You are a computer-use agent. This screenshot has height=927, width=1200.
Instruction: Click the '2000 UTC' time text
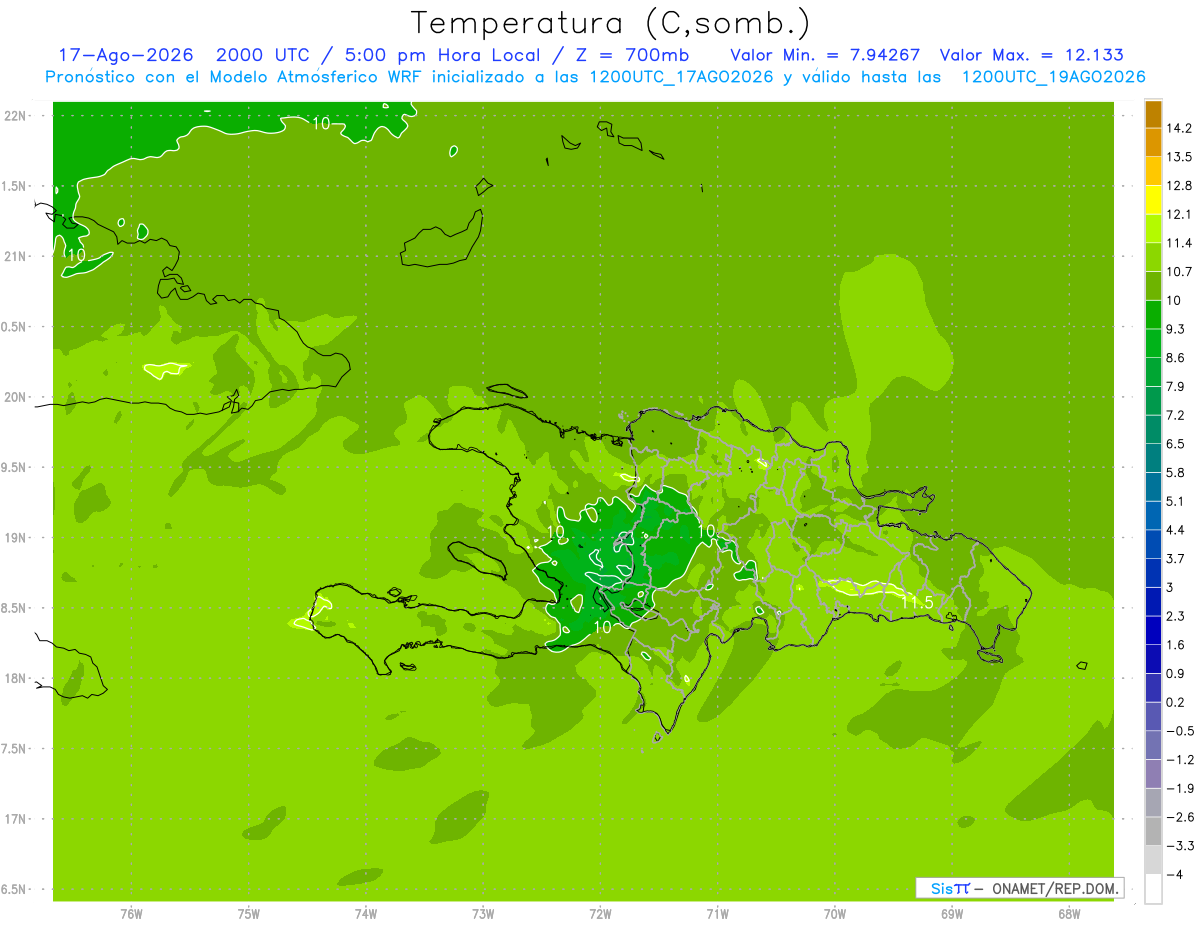click(264, 55)
